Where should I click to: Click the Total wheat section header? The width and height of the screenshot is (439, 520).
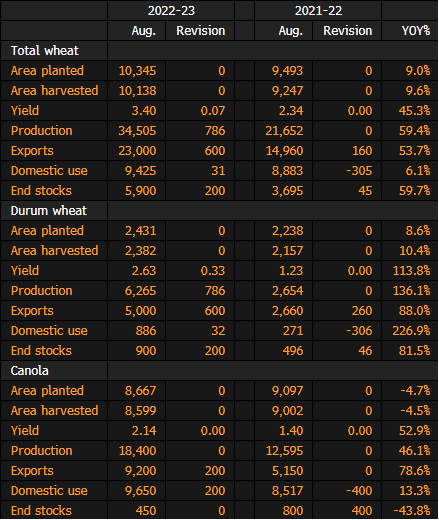click(45, 51)
